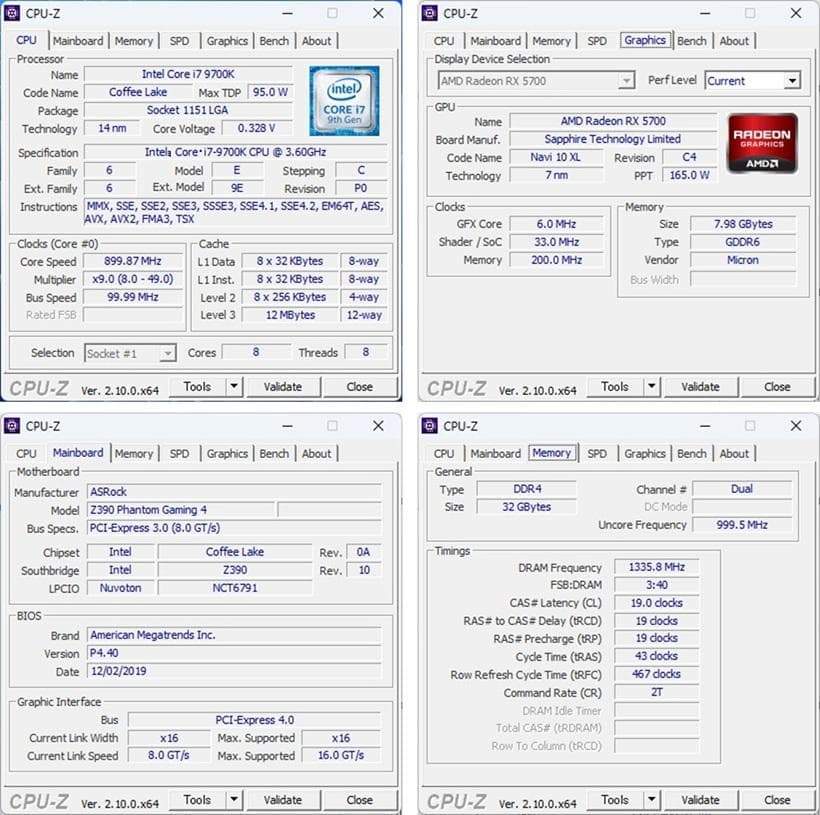Click the Intel Core i7 9th Gen badge
The height and width of the screenshot is (815, 820).
point(344,98)
